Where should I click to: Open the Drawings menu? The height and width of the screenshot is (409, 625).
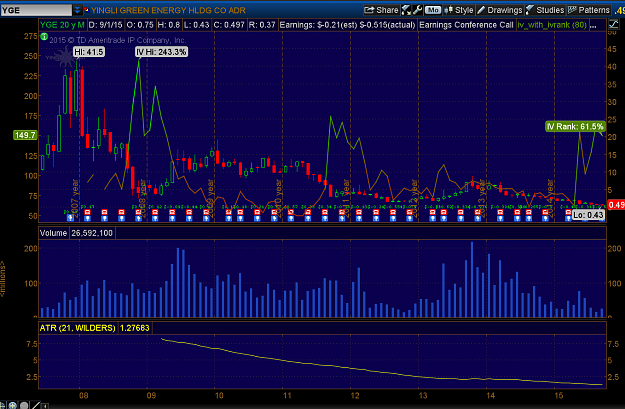pyautogui.click(x=500, y=10)
